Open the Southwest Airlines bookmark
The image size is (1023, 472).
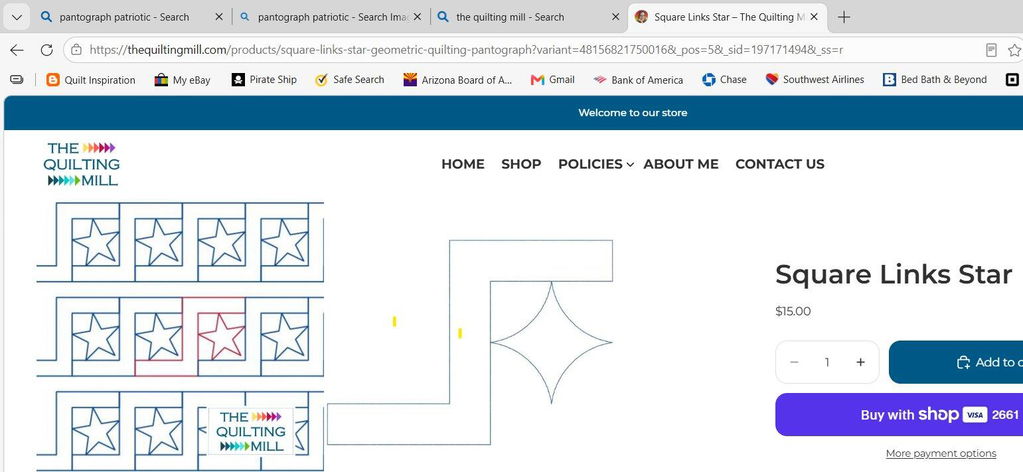click(x=815, y=80)
